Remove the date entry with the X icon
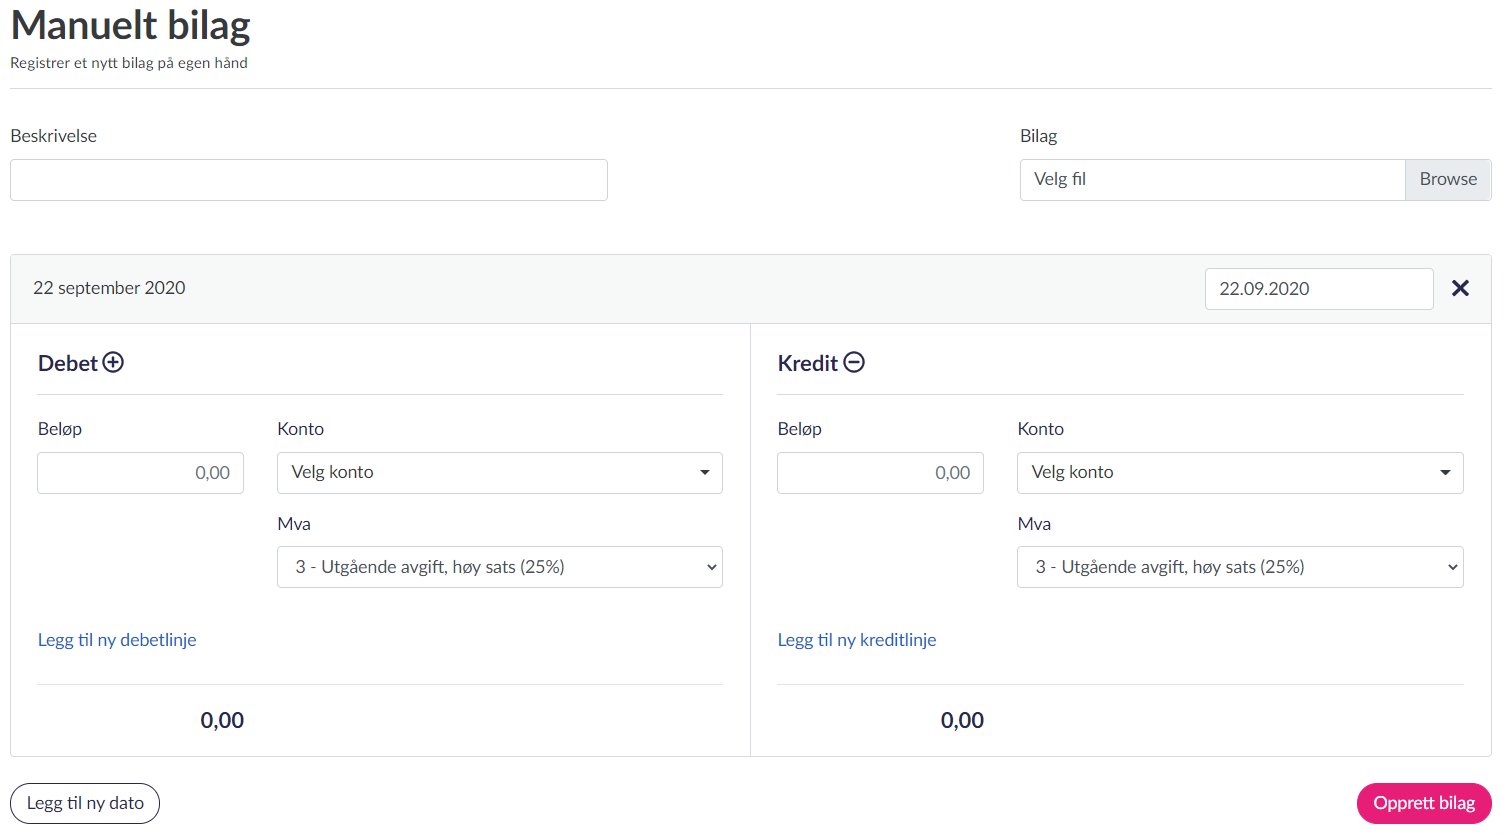This screenshot has width=1507, height=835. pyautogui.click(x=1460, y=288)
